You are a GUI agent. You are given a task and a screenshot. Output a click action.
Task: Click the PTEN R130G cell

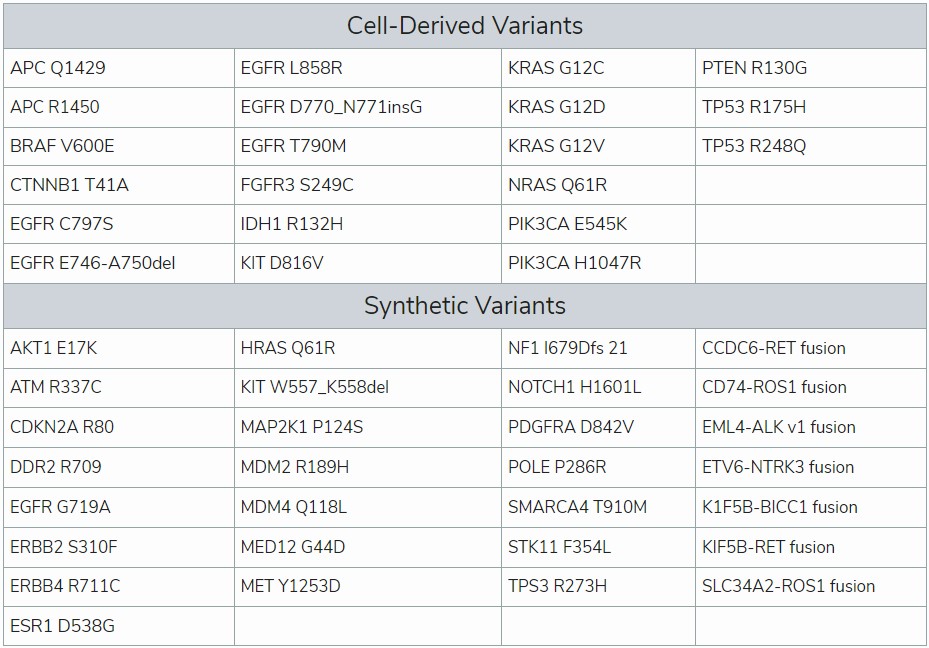pos(811,68)
